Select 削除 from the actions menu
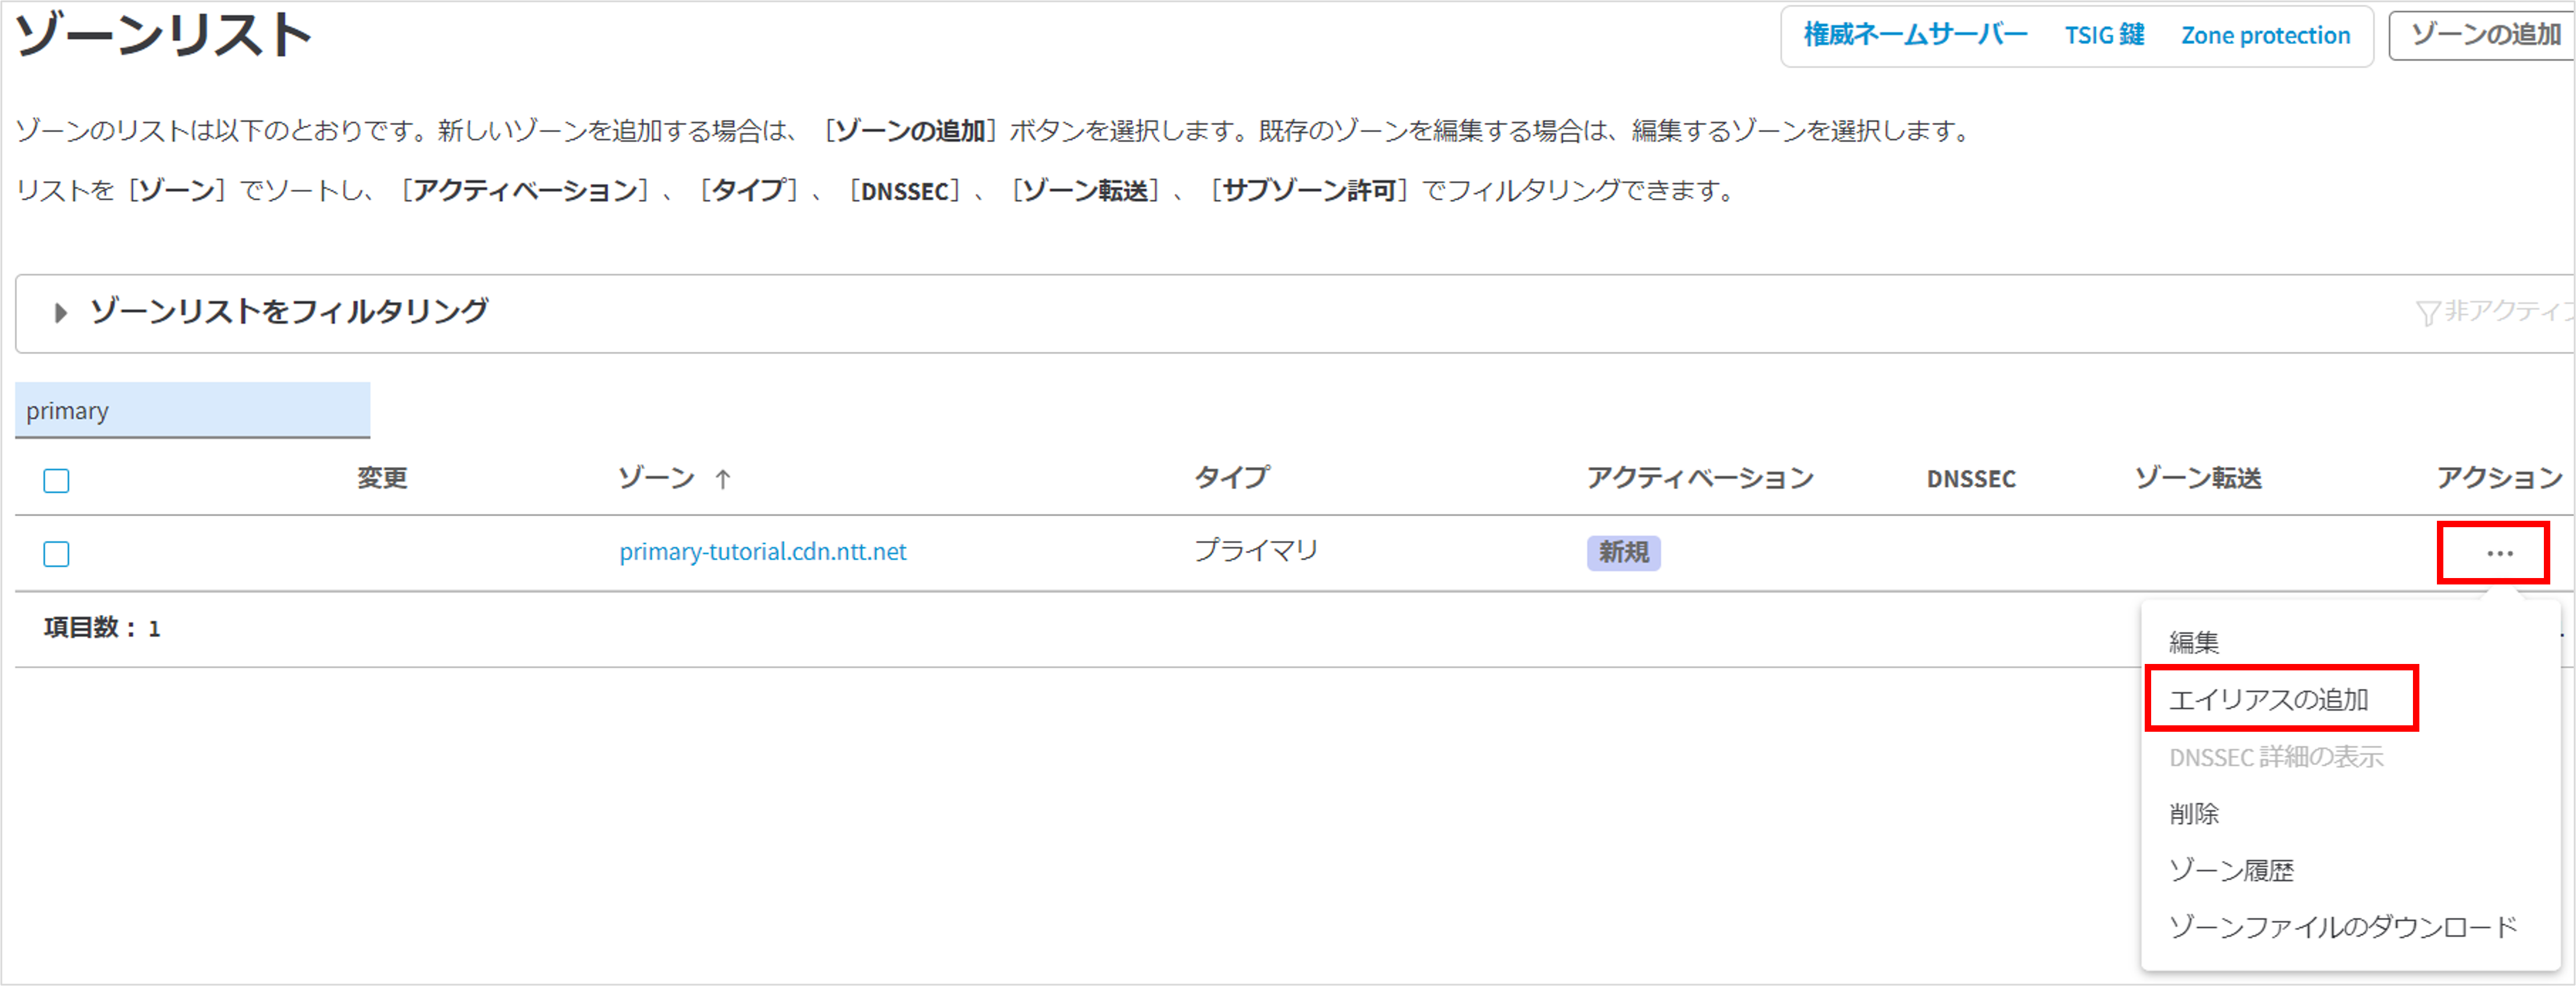2576x986 pixels. pyautogui.click(x=2194, y=814)
